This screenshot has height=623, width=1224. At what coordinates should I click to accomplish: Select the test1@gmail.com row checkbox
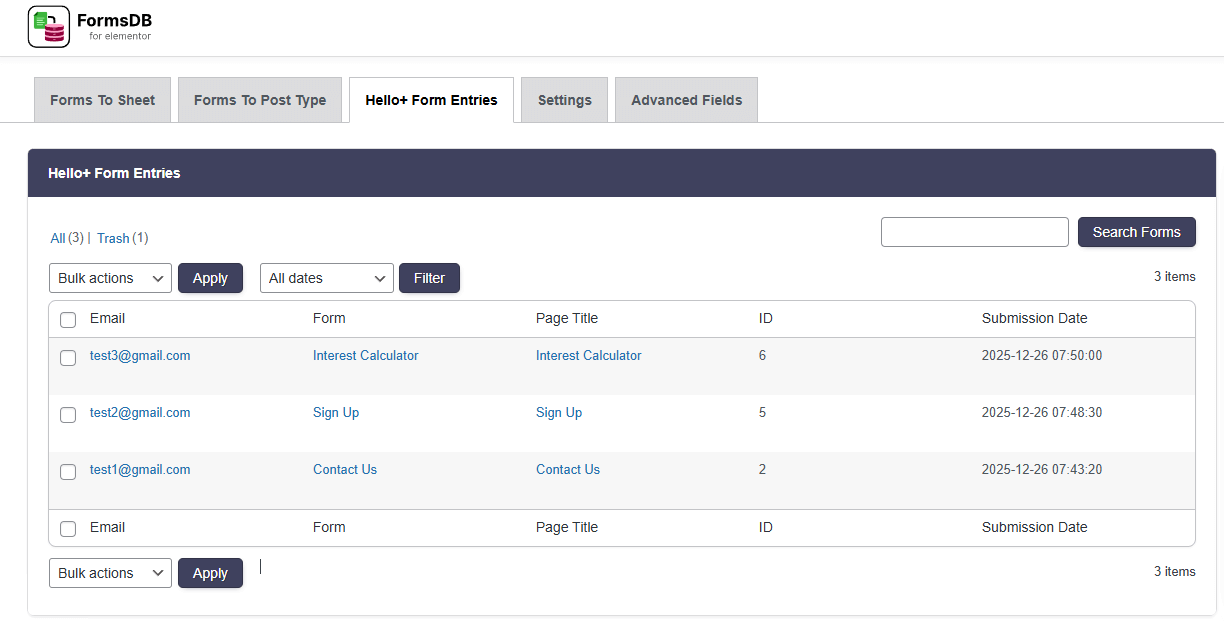(68, 472)
